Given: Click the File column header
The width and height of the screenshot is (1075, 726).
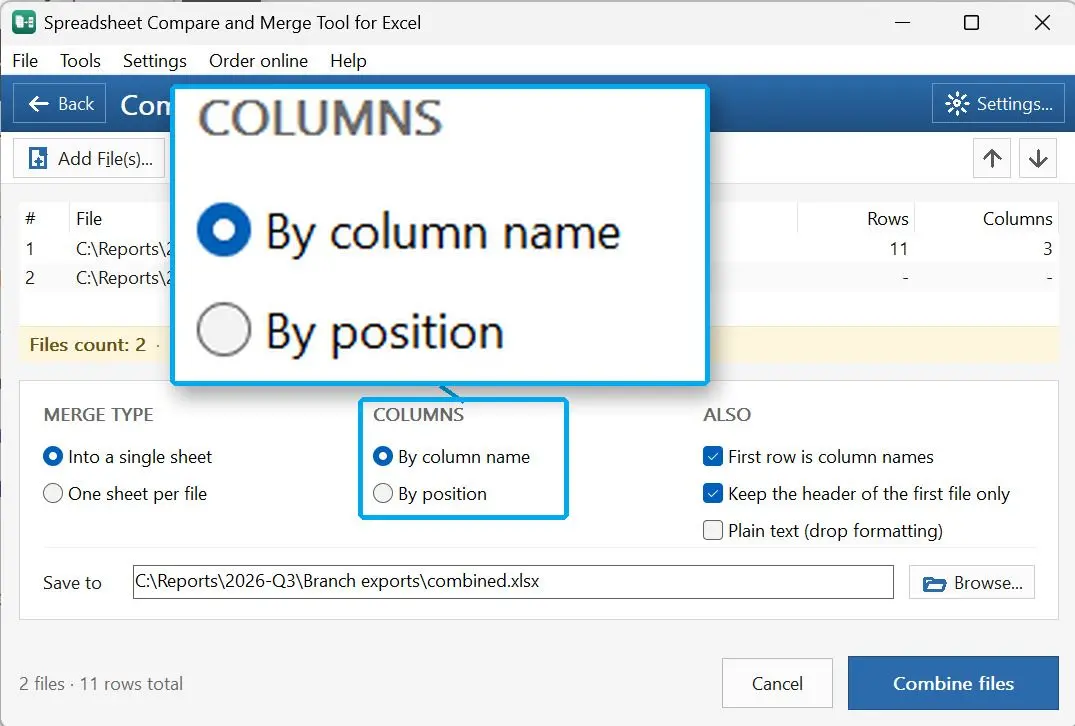Looking at the screenshot, I should (88, 219).
